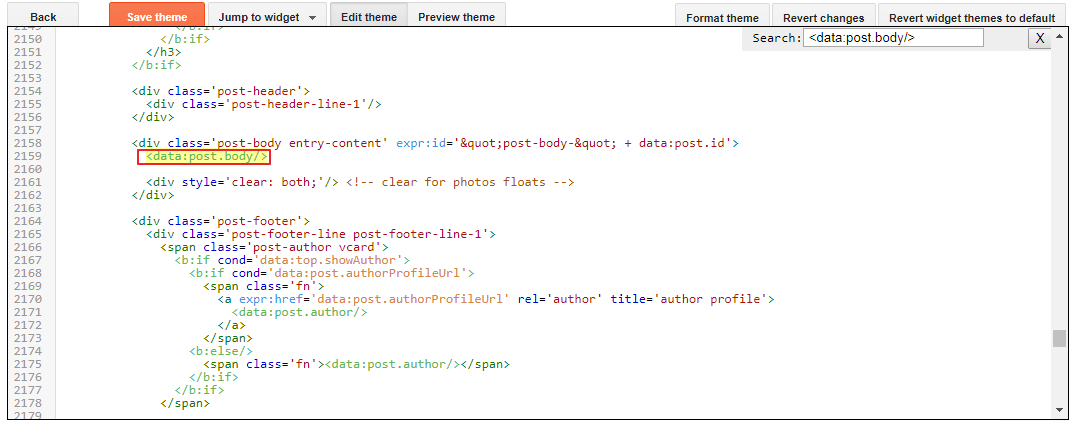Click the post-body entry-content div line
The image size is (1071, 421).
[436, 144]
